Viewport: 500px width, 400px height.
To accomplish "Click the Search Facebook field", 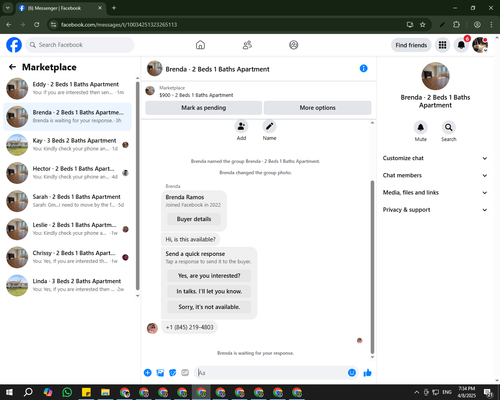I will coord(80,45).
